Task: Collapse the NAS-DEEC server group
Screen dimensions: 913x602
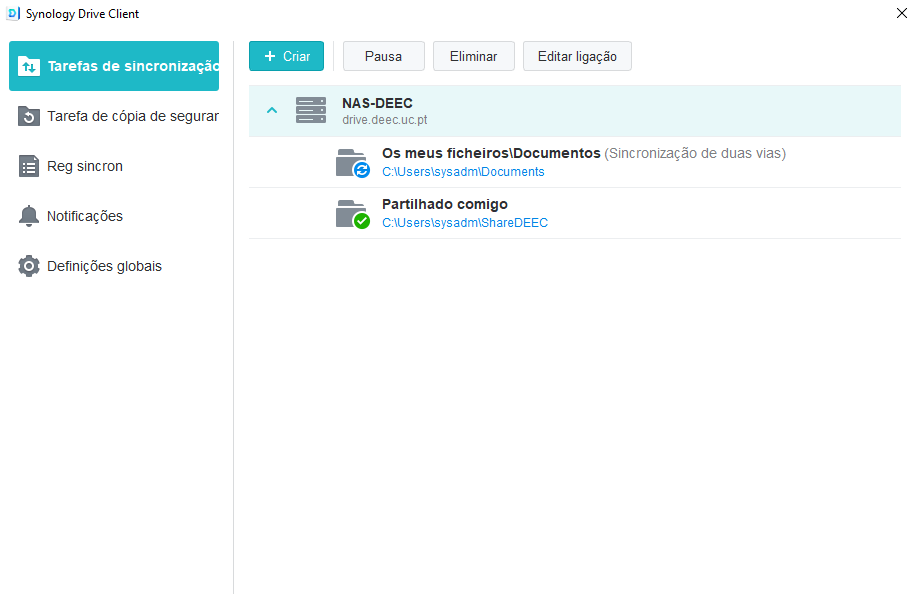Action: pos(272,110)
